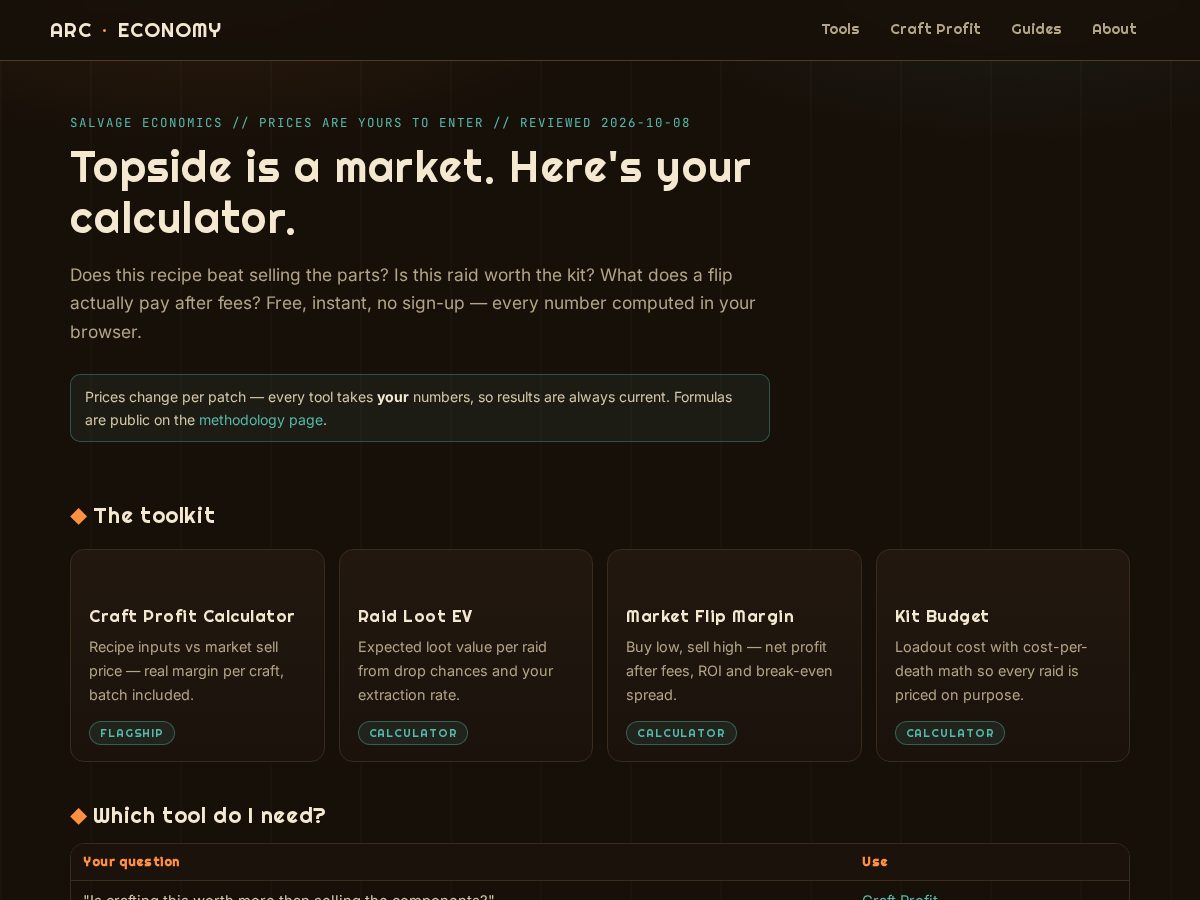Click the diamond beside Which tool do I need
Screen dimensions: 1200x900
click(x=79, y=816)
